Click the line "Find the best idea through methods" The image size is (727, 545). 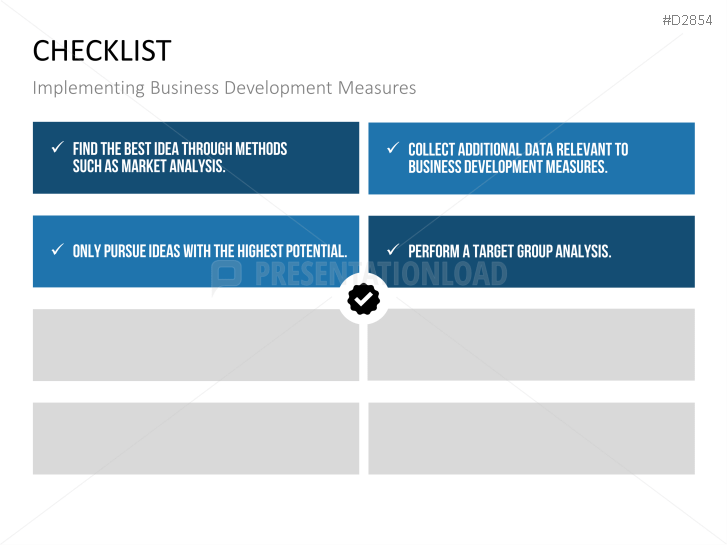coord(180,149)
